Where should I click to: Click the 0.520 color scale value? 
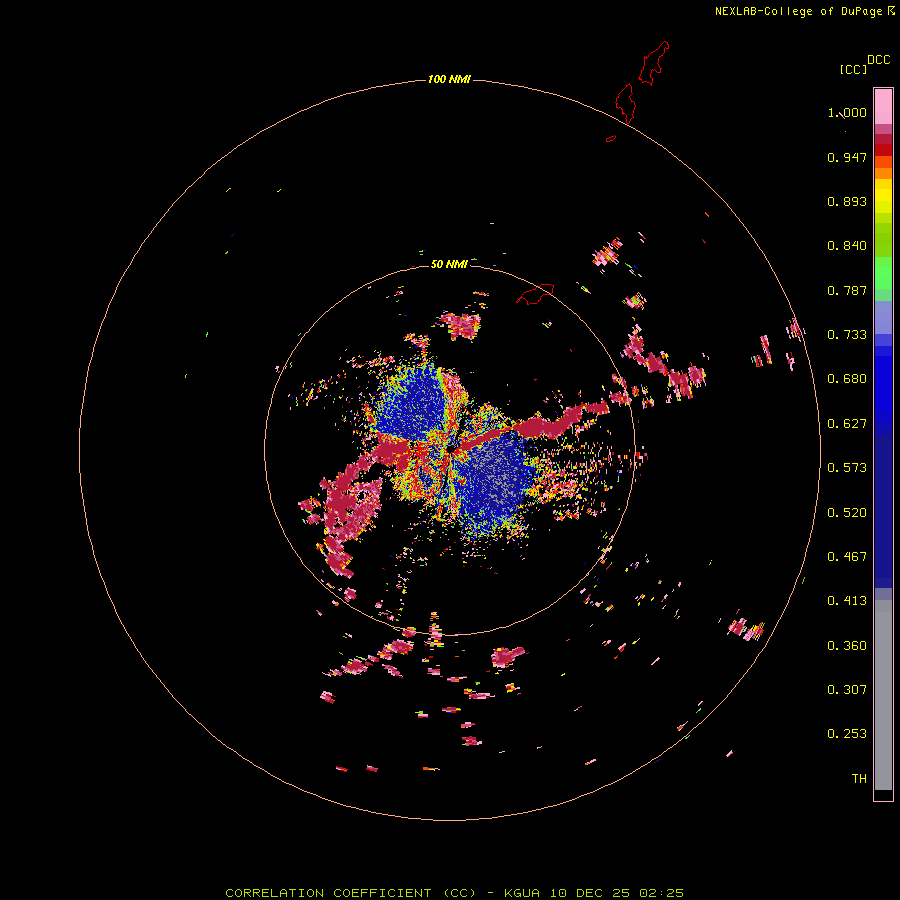point(847,513)
